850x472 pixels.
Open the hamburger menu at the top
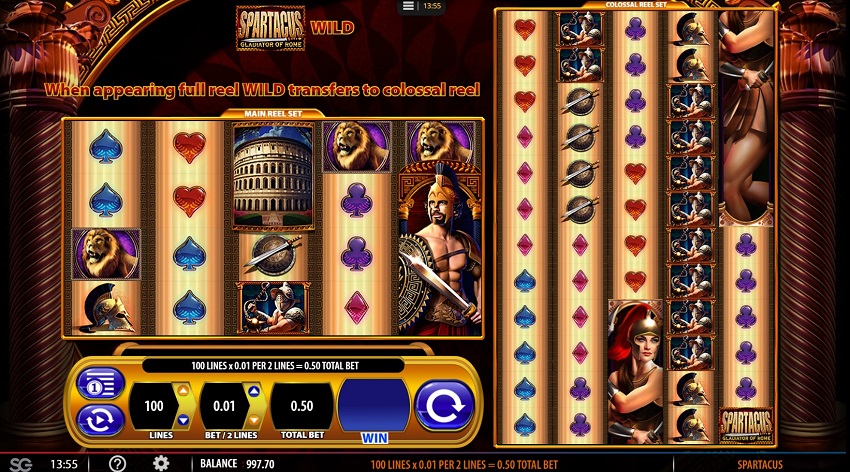click(408, 6)
